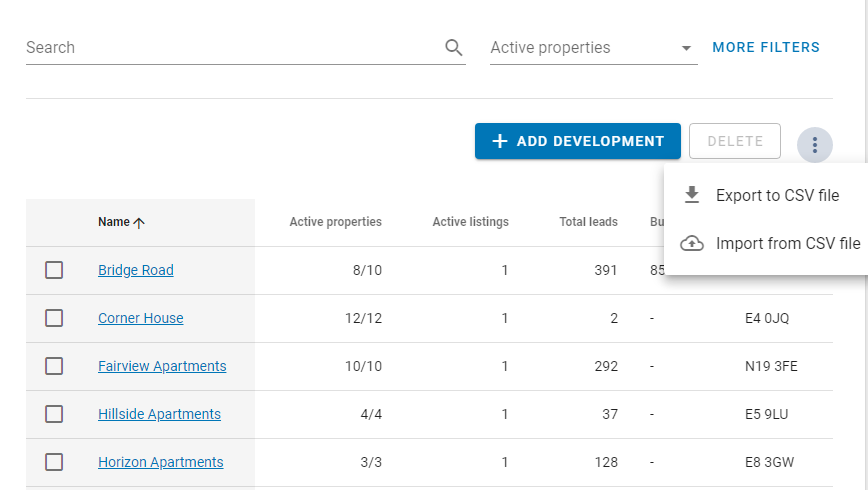Click postcode E5 9LU
The image size is (868, 492).
tap(766, 414)
